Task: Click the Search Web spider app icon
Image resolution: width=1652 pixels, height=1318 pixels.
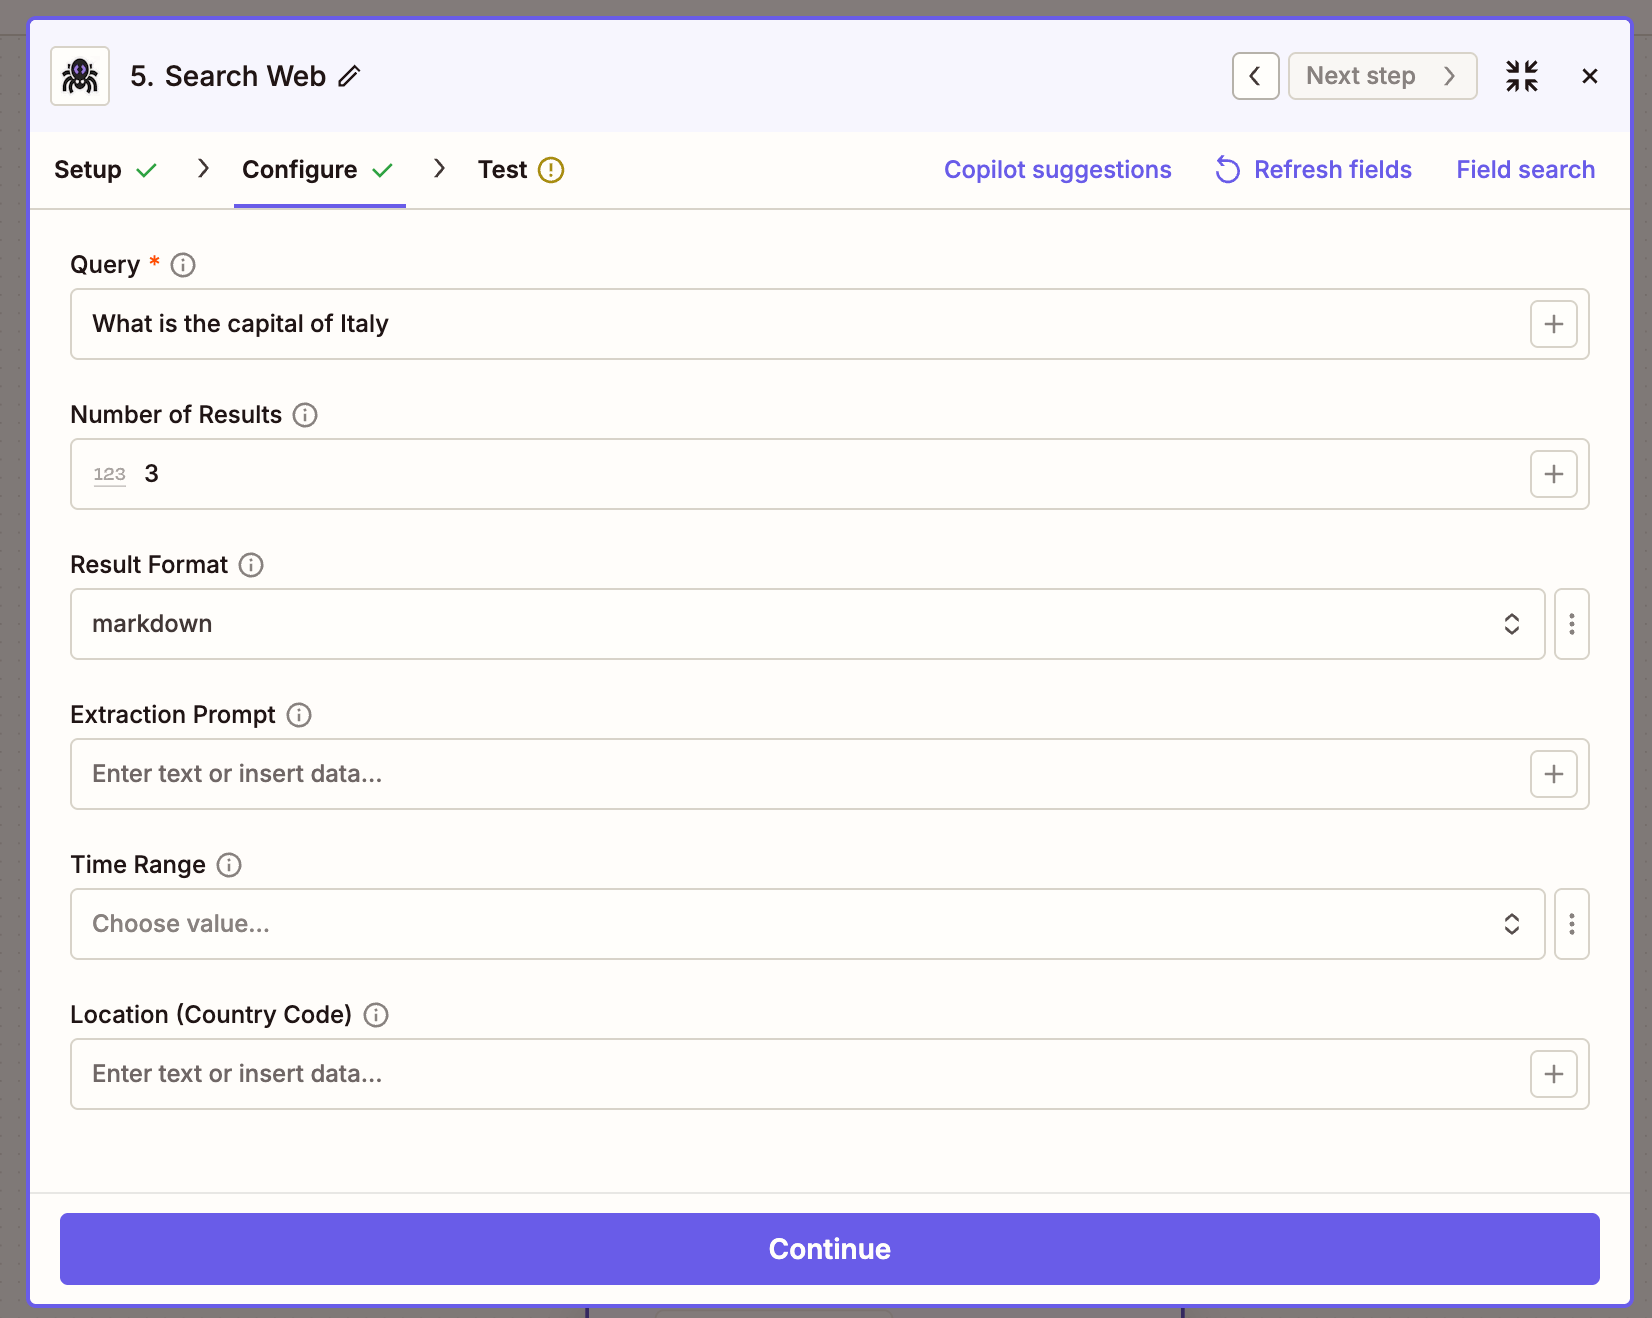Action: click(80, 76)
